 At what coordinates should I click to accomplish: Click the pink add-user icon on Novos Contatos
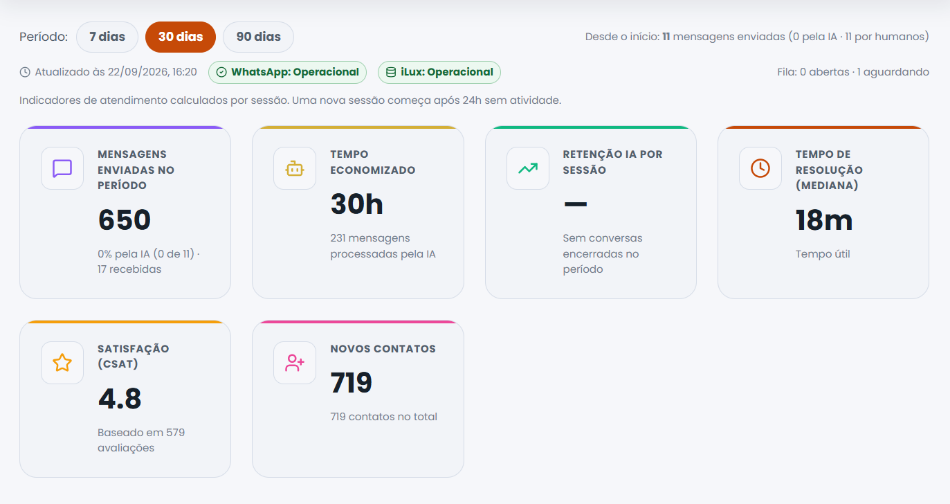pos(294,363)
